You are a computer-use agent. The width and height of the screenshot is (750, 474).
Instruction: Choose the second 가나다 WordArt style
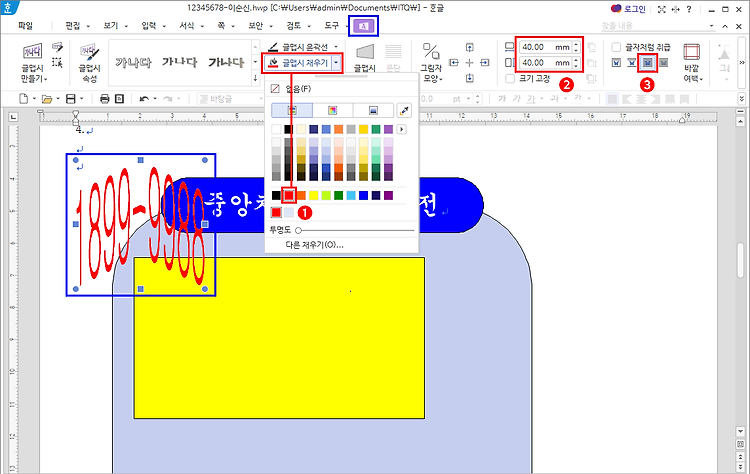pyautogui.click(x=179, y=62)
